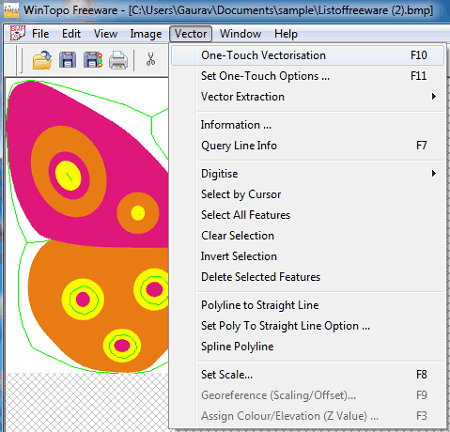Click the Print icon in toolbar
The width and height of the screenshot is (450, 432).
click(118, 60)
